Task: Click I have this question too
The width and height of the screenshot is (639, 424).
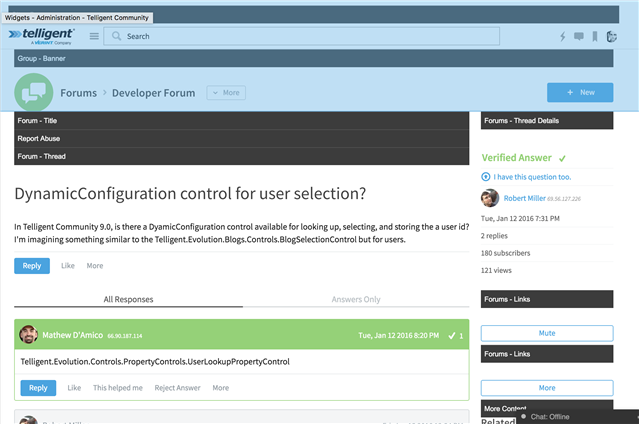Action: [x=532, y=177]
